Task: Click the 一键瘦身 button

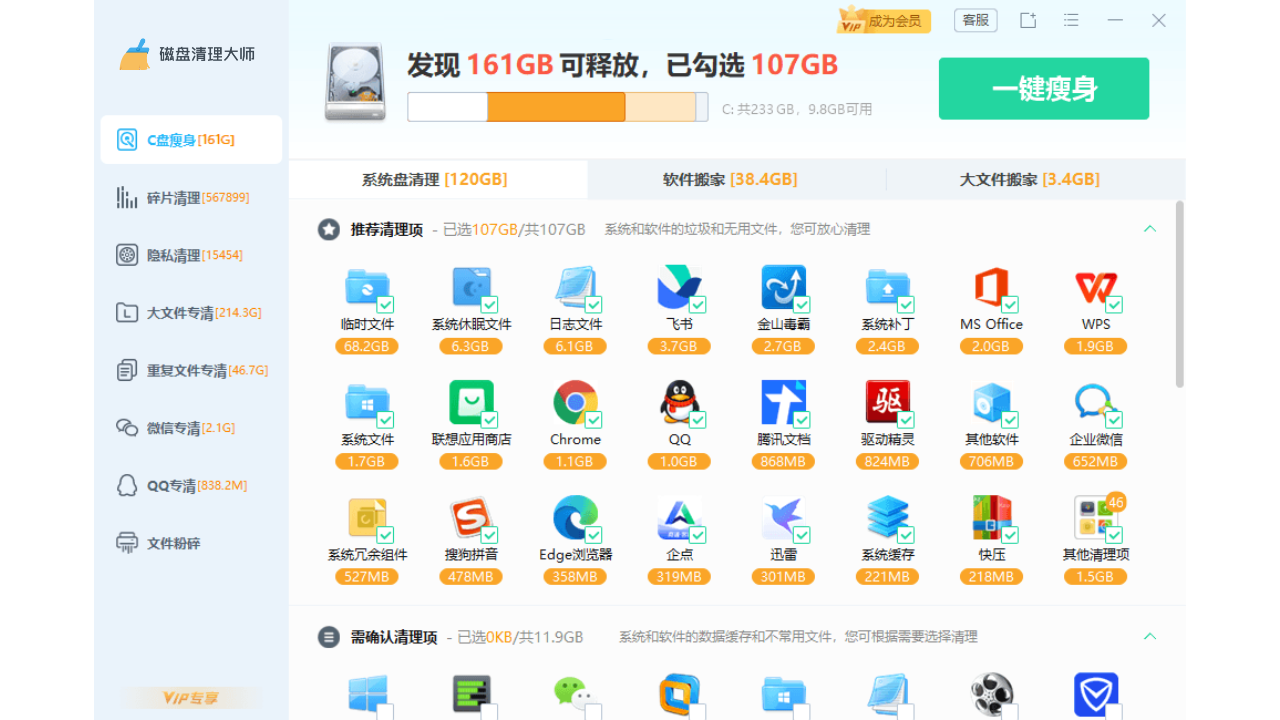Action: 1044,88
